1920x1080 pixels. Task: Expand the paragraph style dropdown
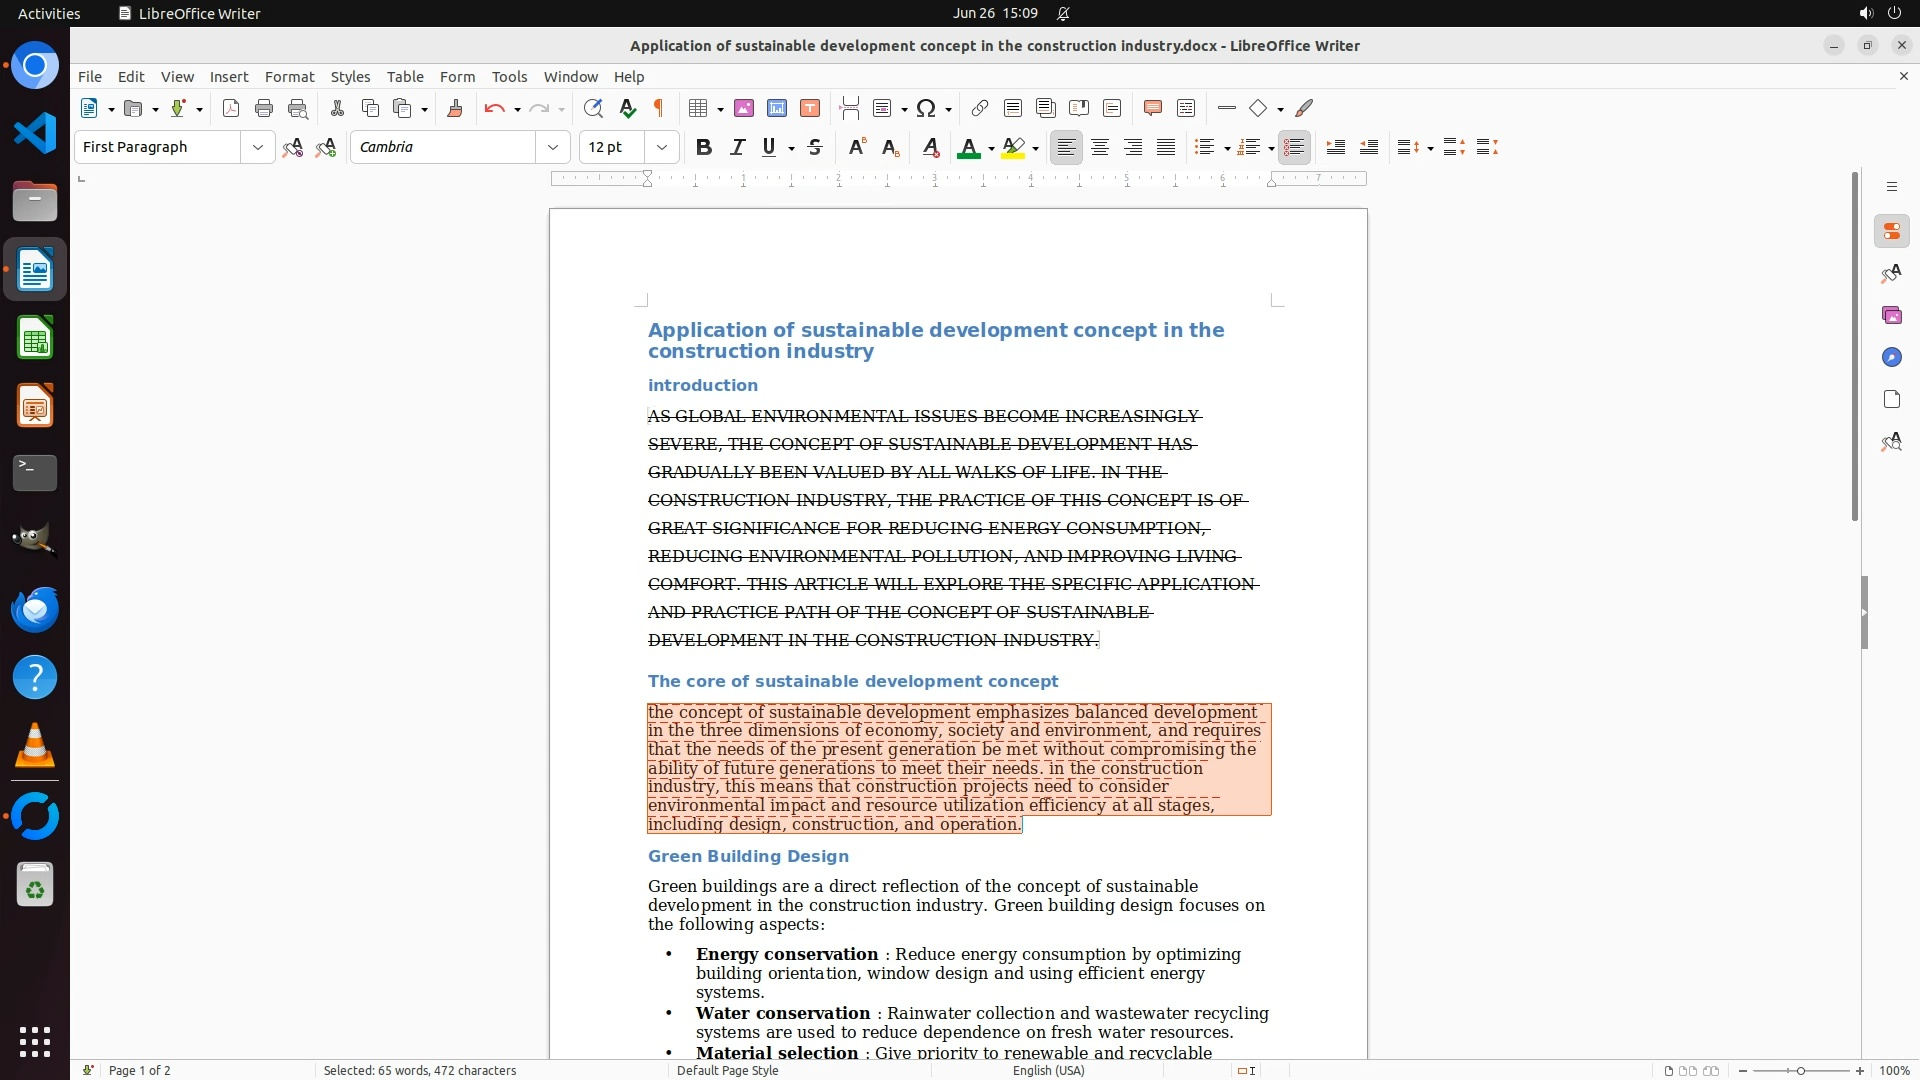click(x=257, y=148)
